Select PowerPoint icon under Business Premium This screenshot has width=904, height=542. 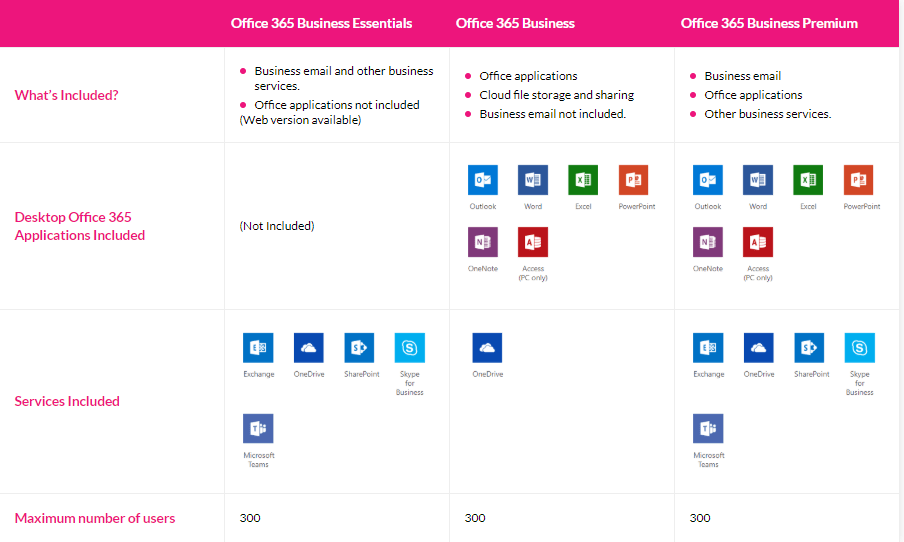[858, 180]
